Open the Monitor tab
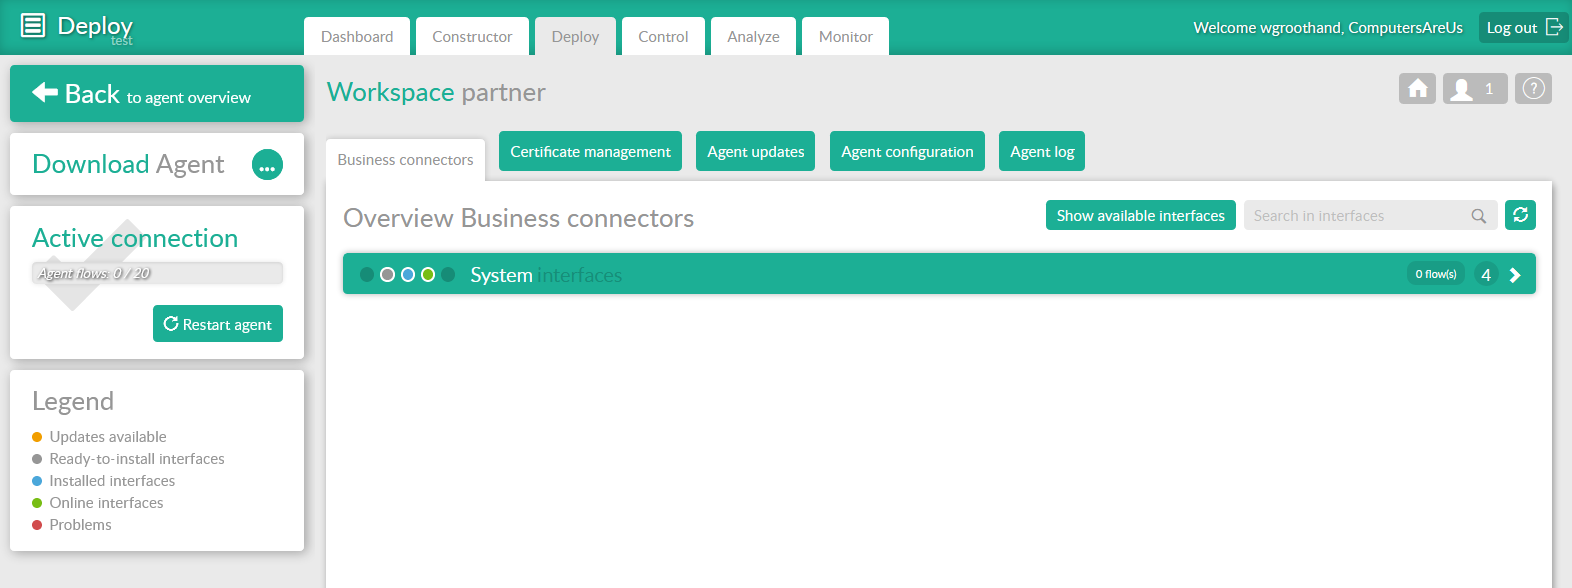1572x588 pixels. (845, 37)
